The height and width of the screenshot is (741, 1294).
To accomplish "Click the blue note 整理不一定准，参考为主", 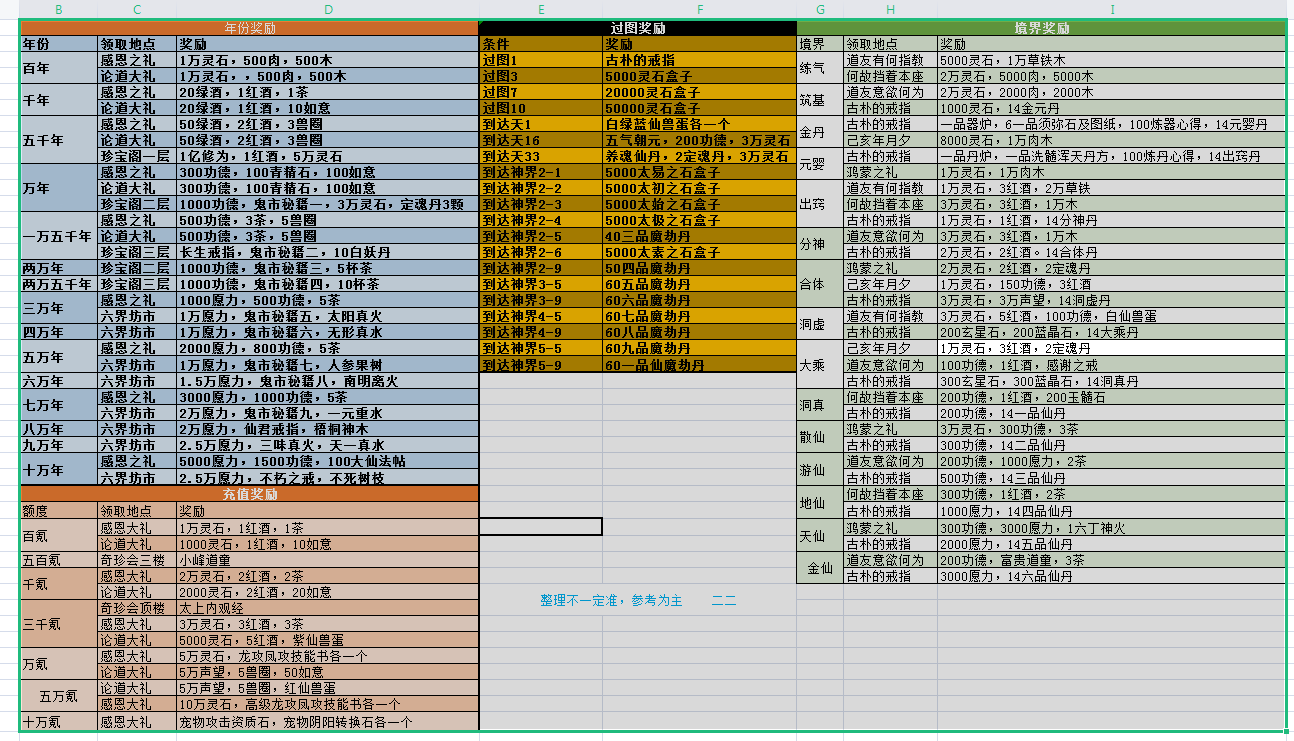I will 611,600.
